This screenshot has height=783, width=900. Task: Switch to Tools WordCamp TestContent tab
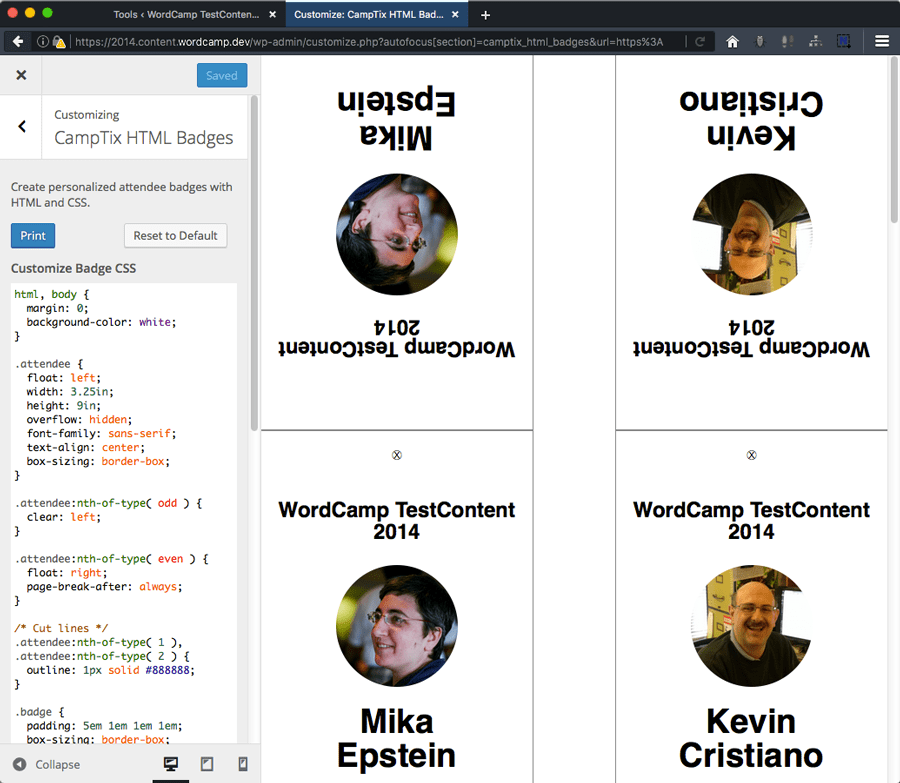[187, 14]
